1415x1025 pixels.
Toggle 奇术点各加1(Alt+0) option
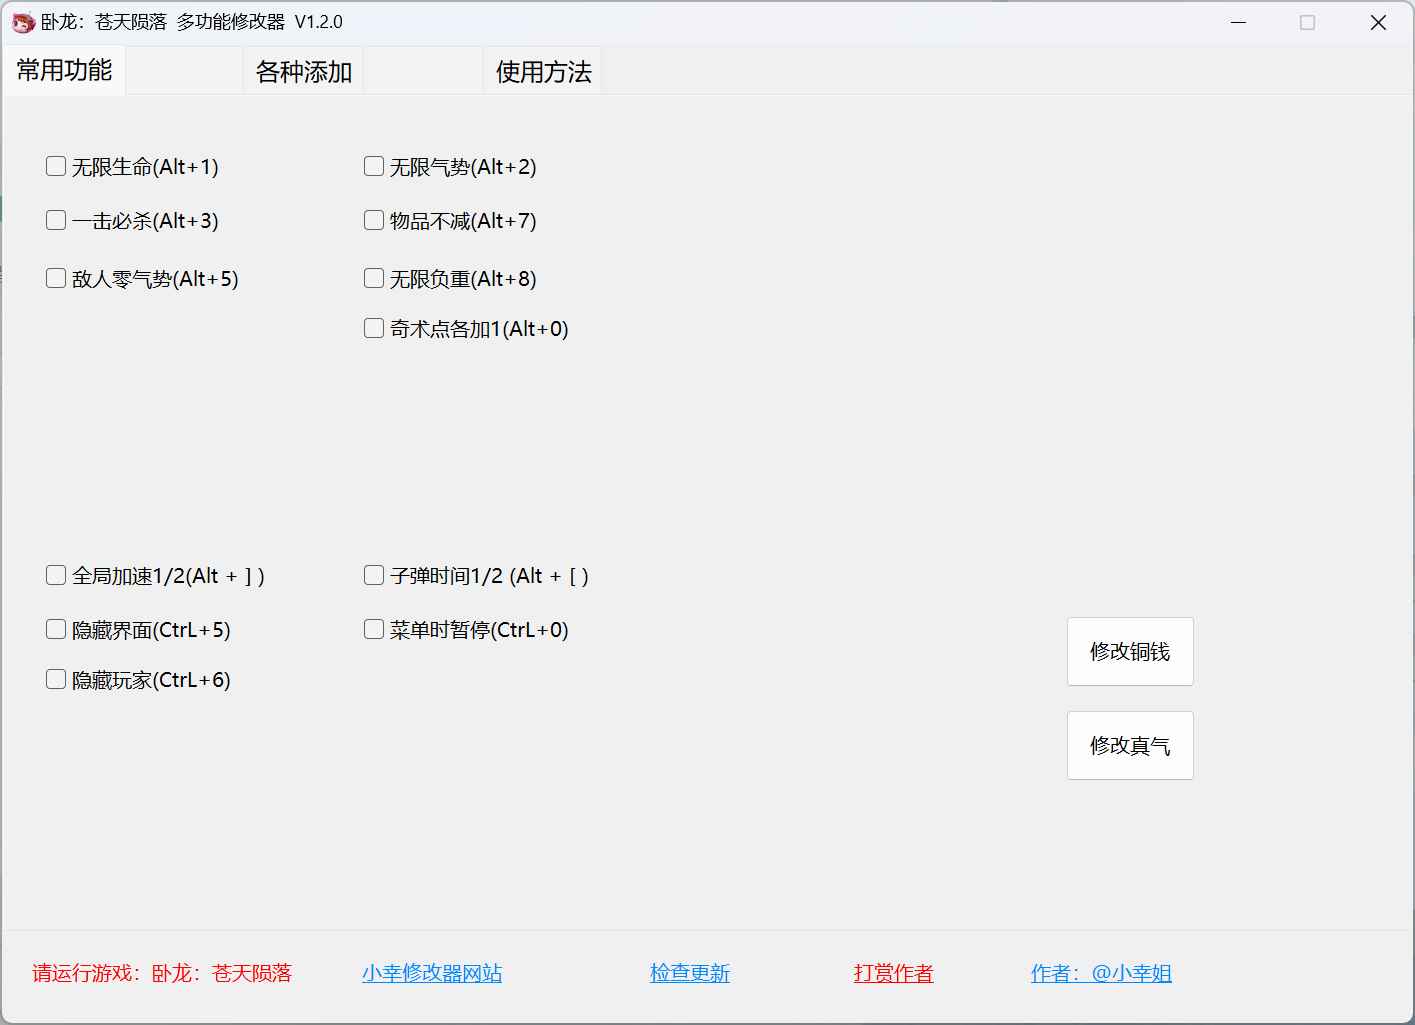tap(373, 327)
